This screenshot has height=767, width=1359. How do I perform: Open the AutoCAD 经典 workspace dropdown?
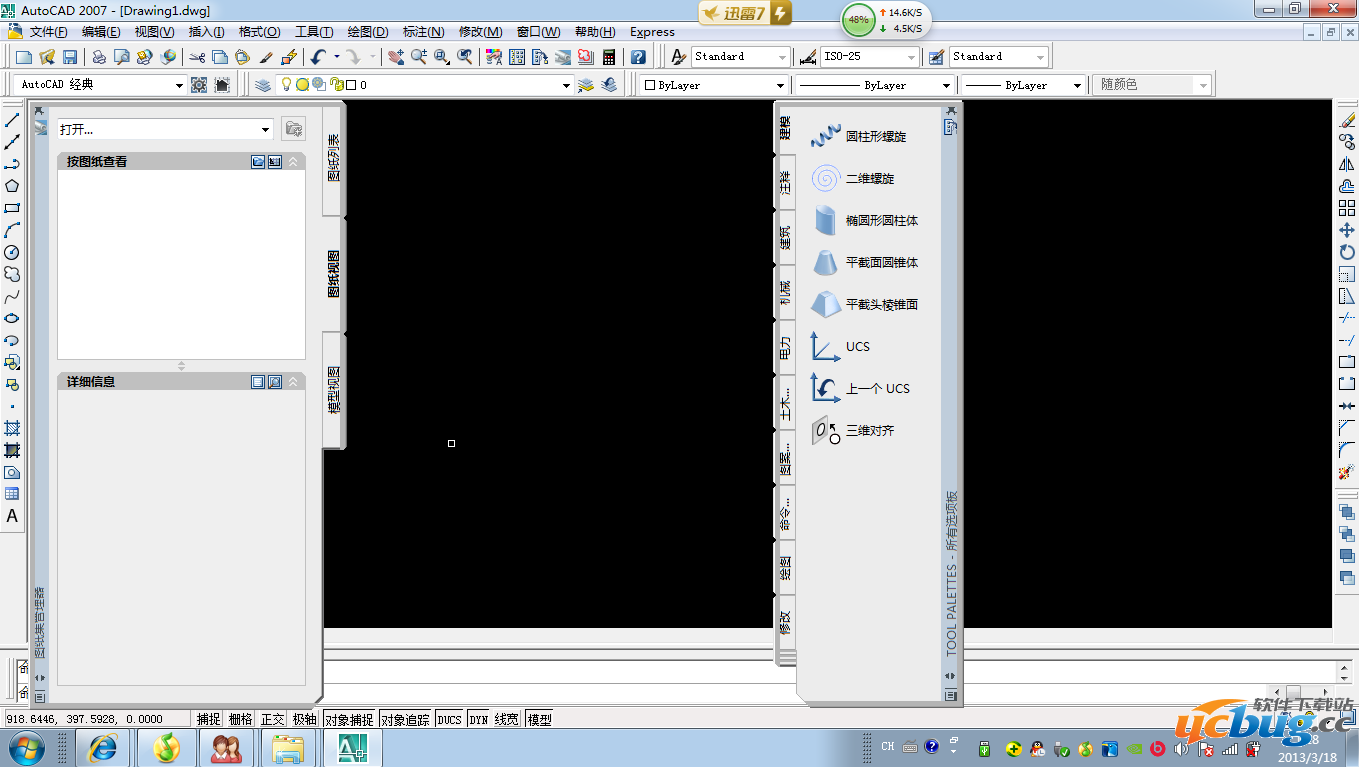click(x=180, y=84)
